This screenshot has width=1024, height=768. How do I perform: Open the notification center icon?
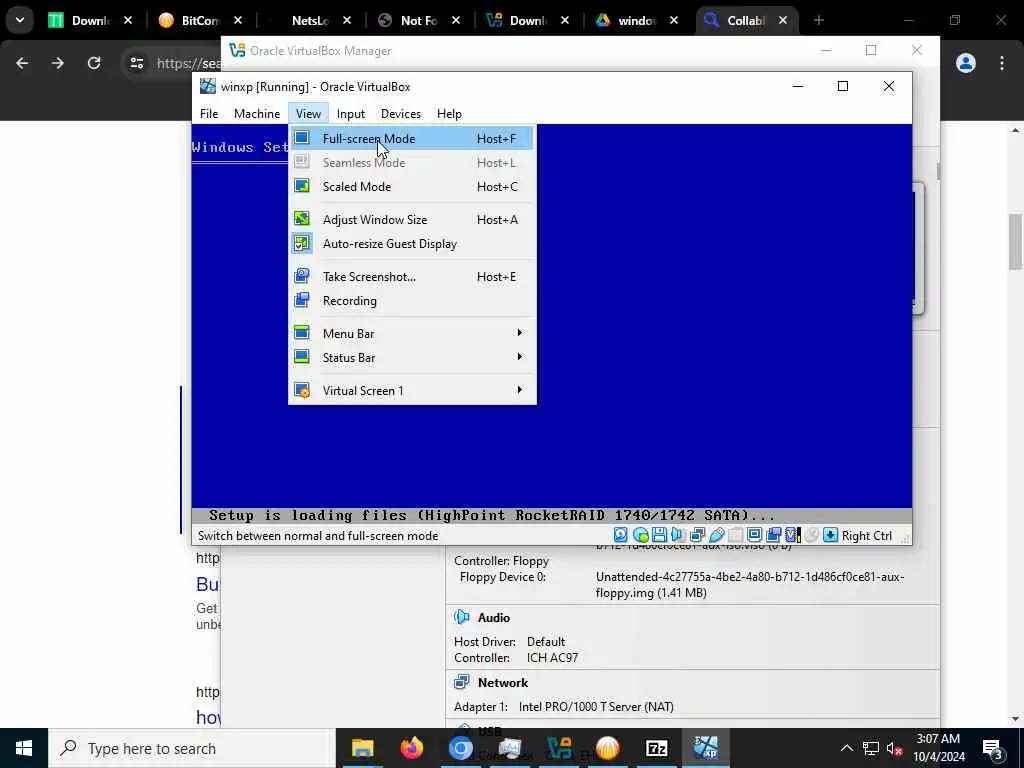point(993,748)
